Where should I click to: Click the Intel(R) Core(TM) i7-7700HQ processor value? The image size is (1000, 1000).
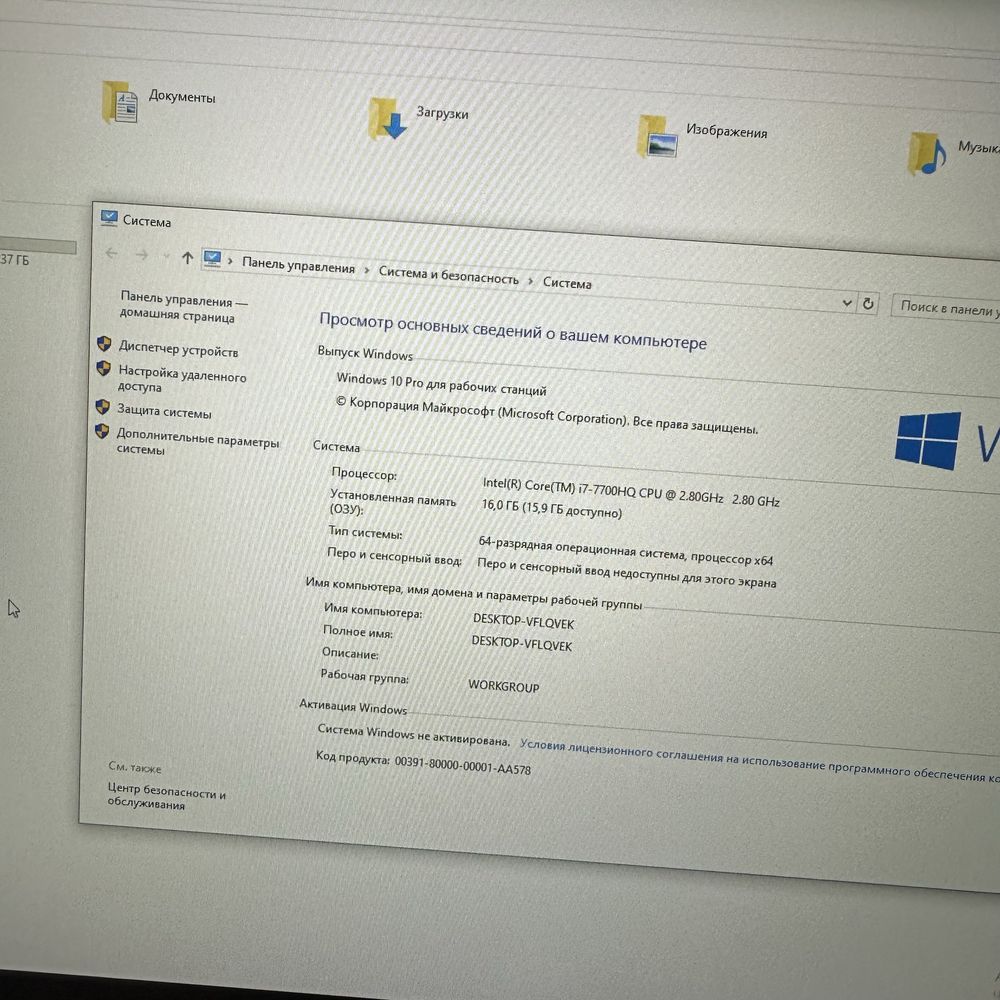[631, 492]
